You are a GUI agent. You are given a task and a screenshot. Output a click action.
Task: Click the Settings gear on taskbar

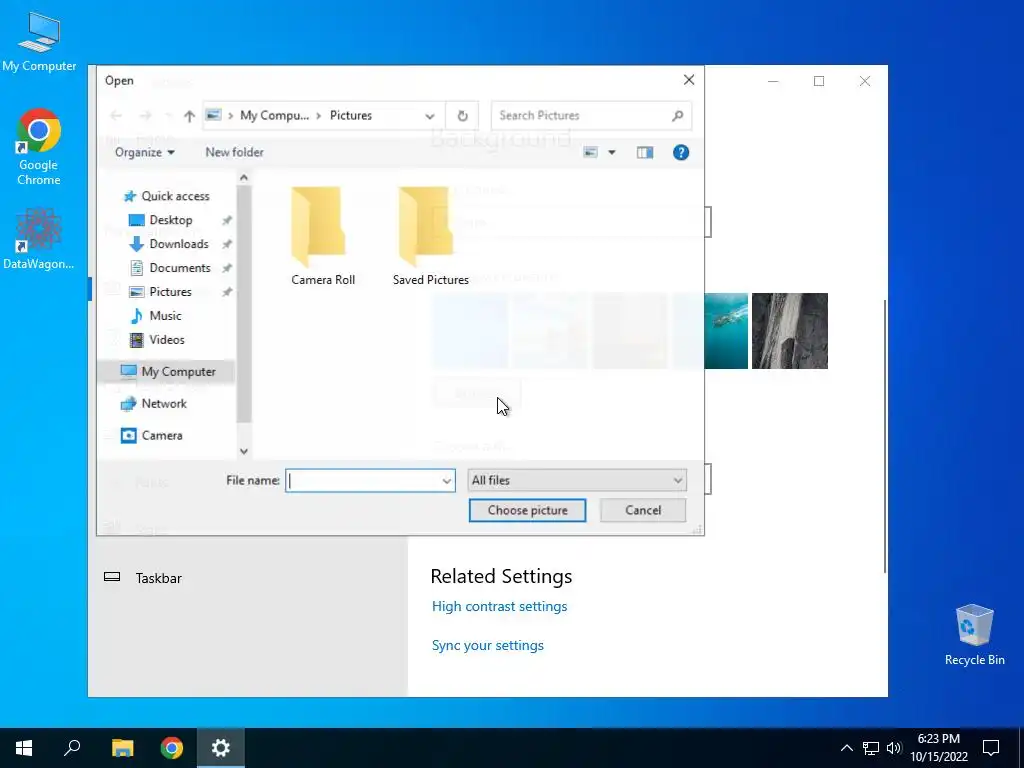(221, 748)
